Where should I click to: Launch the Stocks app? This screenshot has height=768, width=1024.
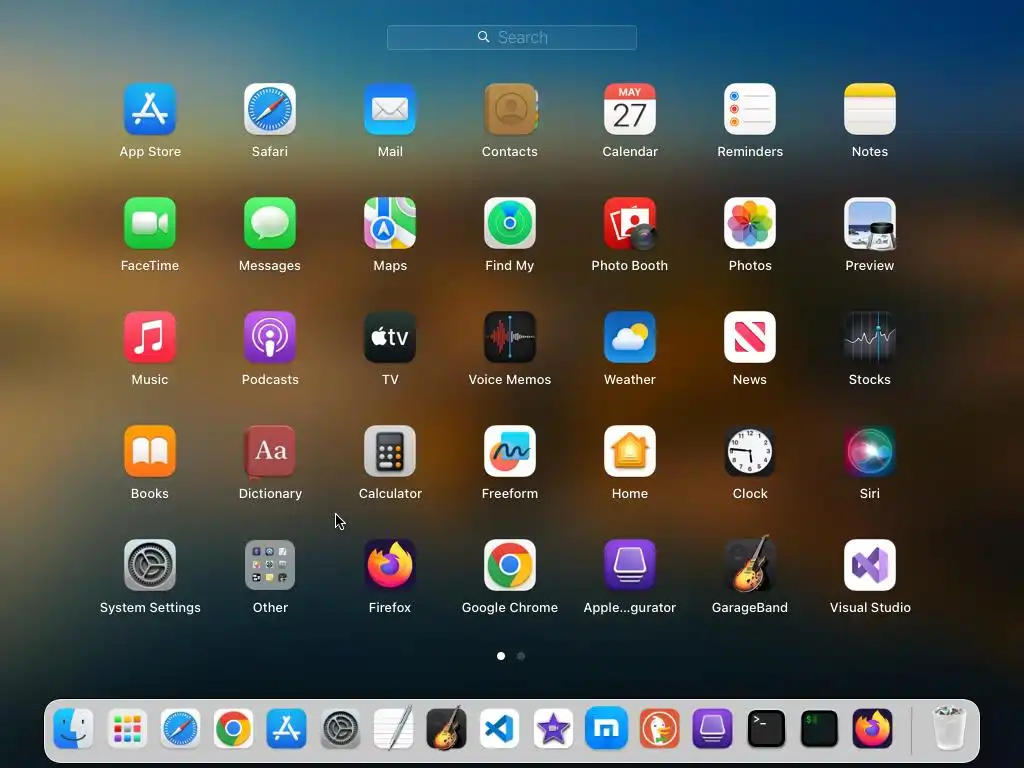(870, 337)
